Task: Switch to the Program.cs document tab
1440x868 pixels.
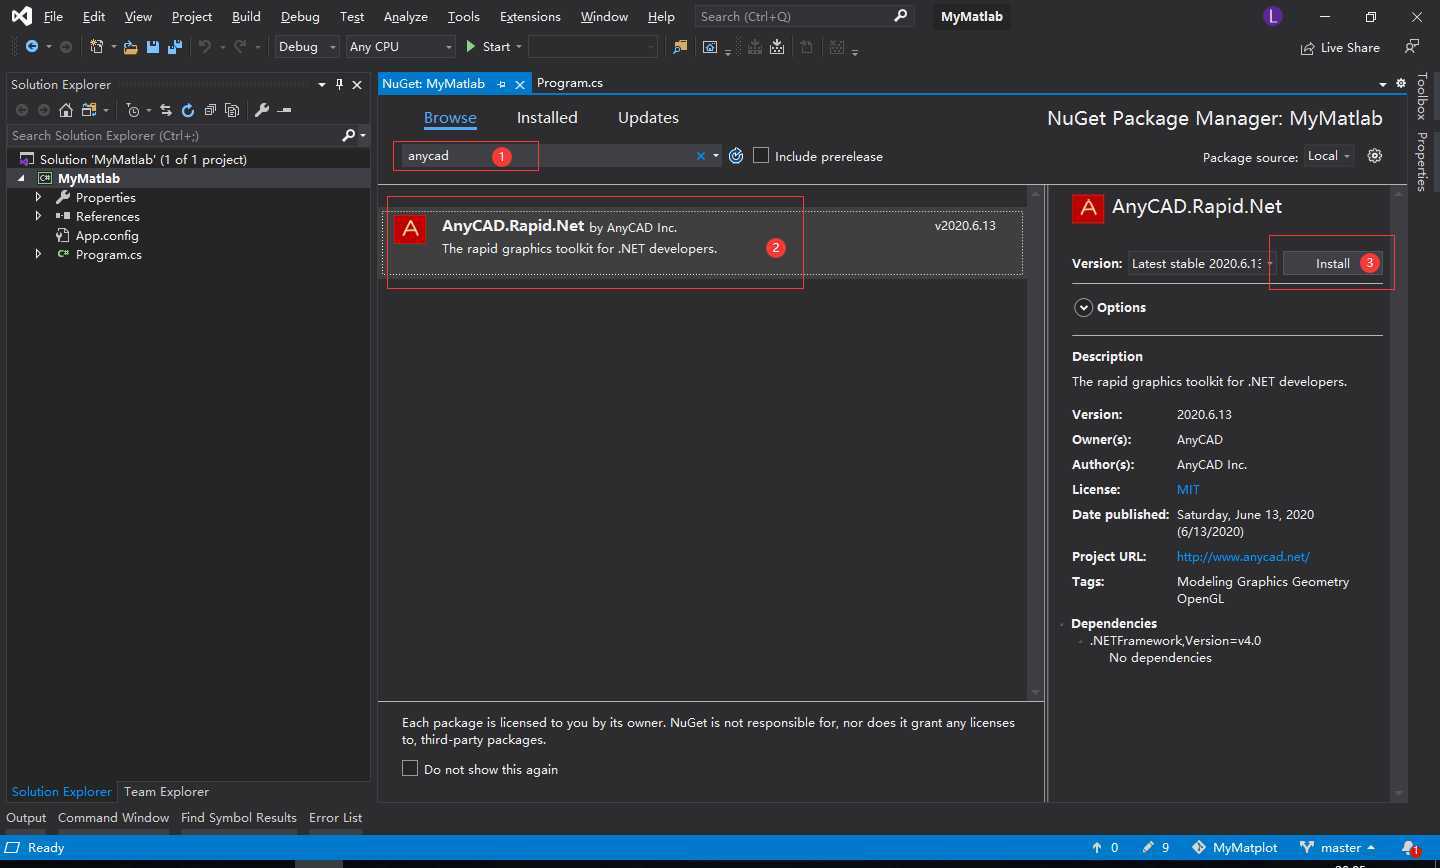Action: [570, 83]
